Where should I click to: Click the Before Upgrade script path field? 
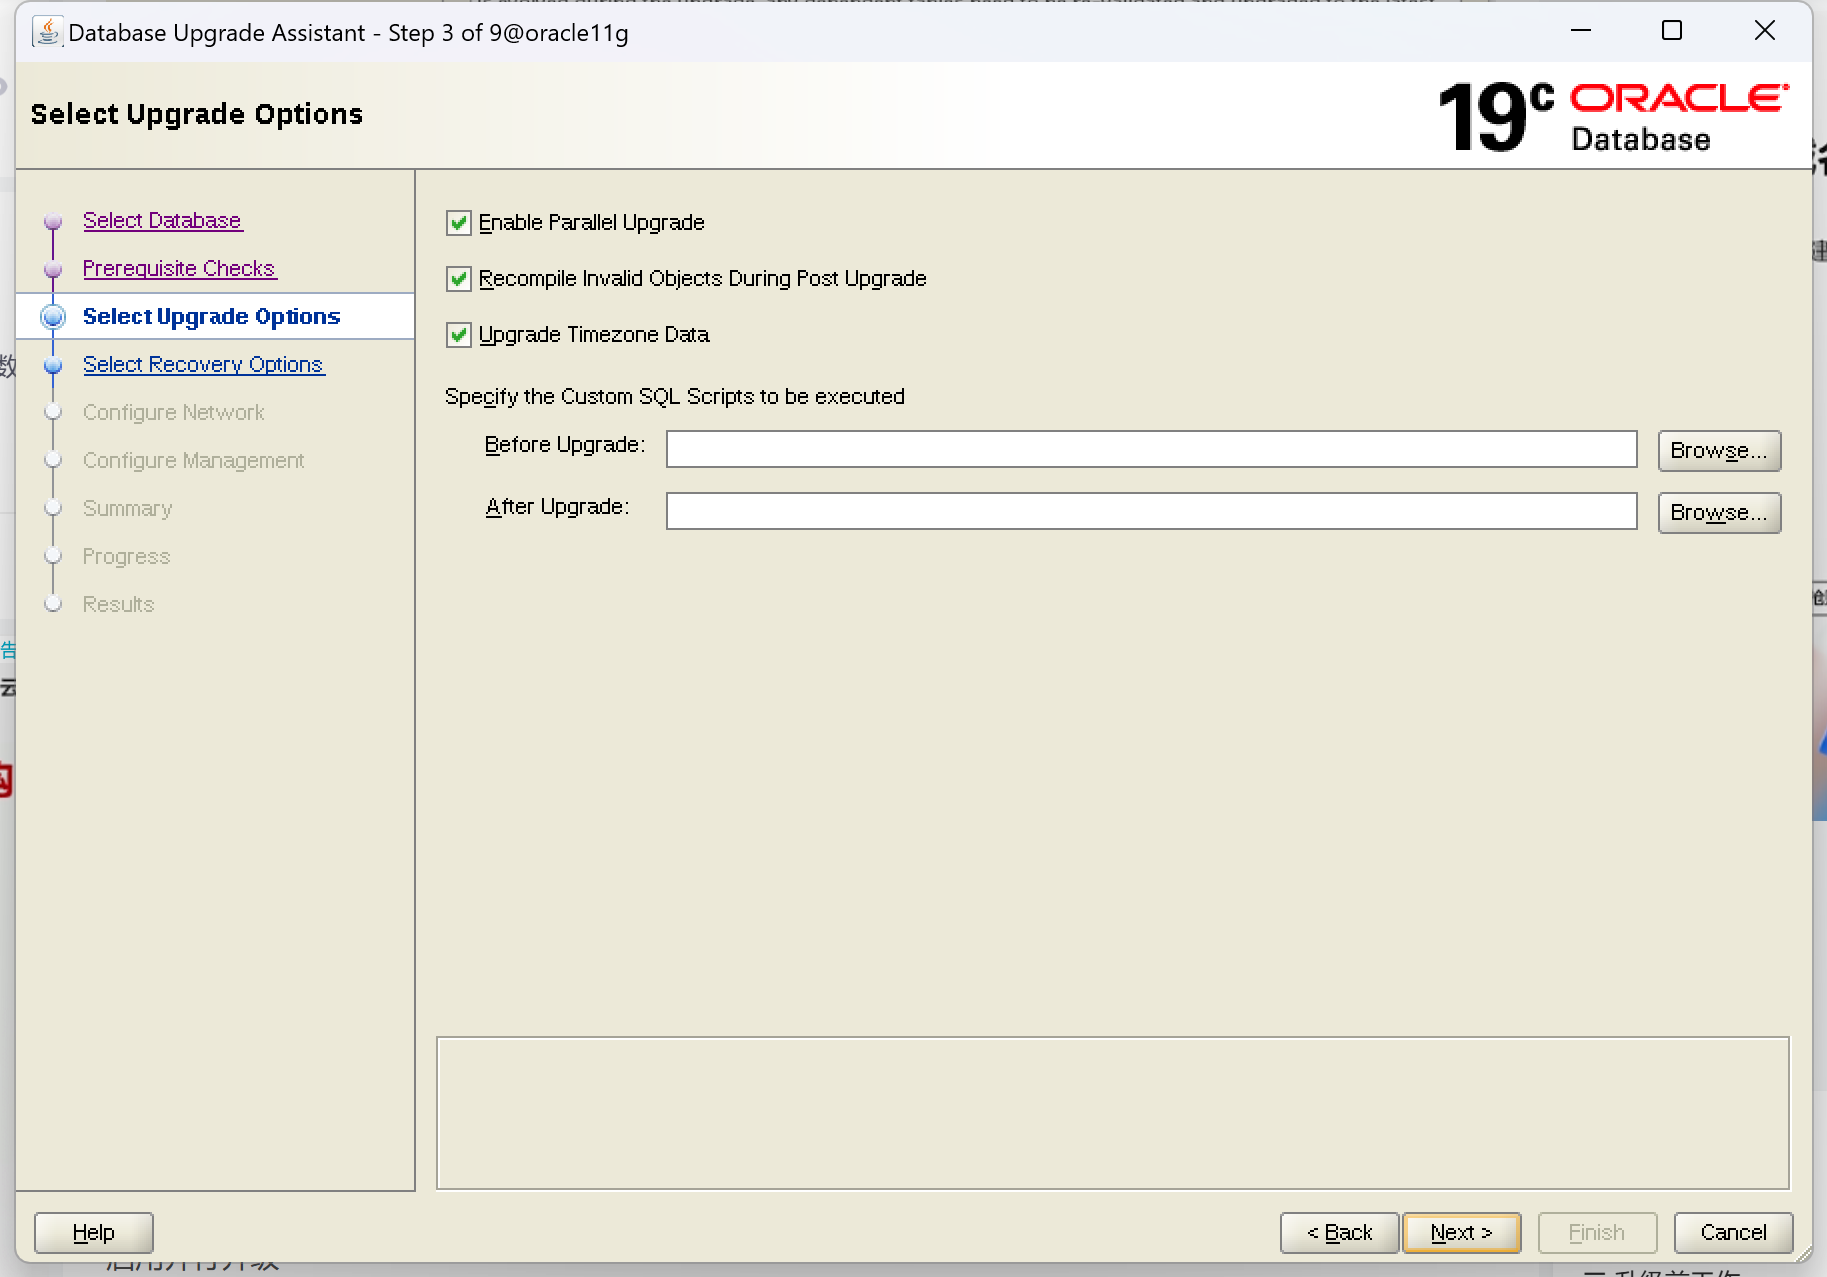(x=1151, y=449)
